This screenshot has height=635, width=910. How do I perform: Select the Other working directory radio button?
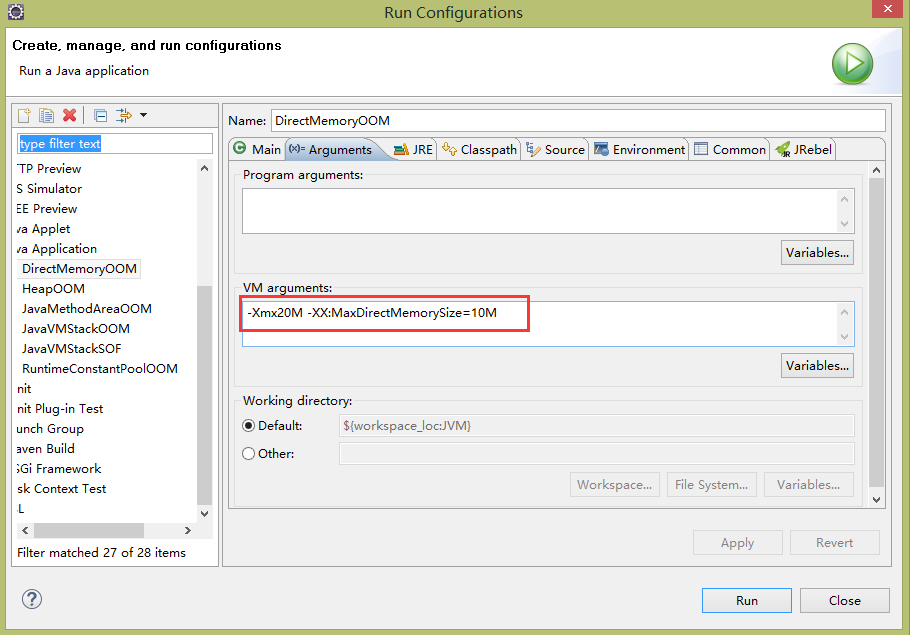(x=248, y=453)
